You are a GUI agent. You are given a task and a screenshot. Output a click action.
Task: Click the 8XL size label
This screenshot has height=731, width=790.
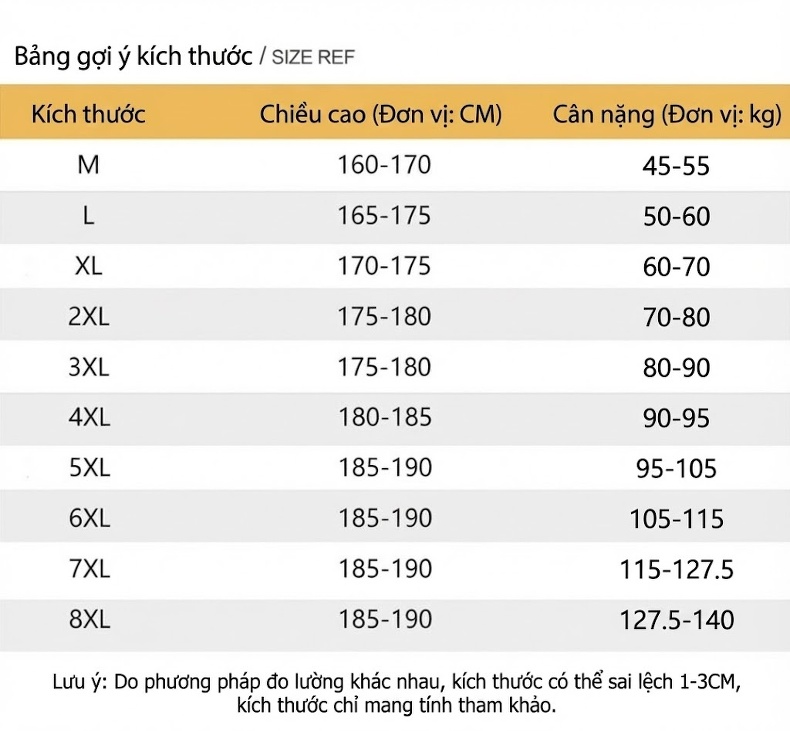coord(89,619)
